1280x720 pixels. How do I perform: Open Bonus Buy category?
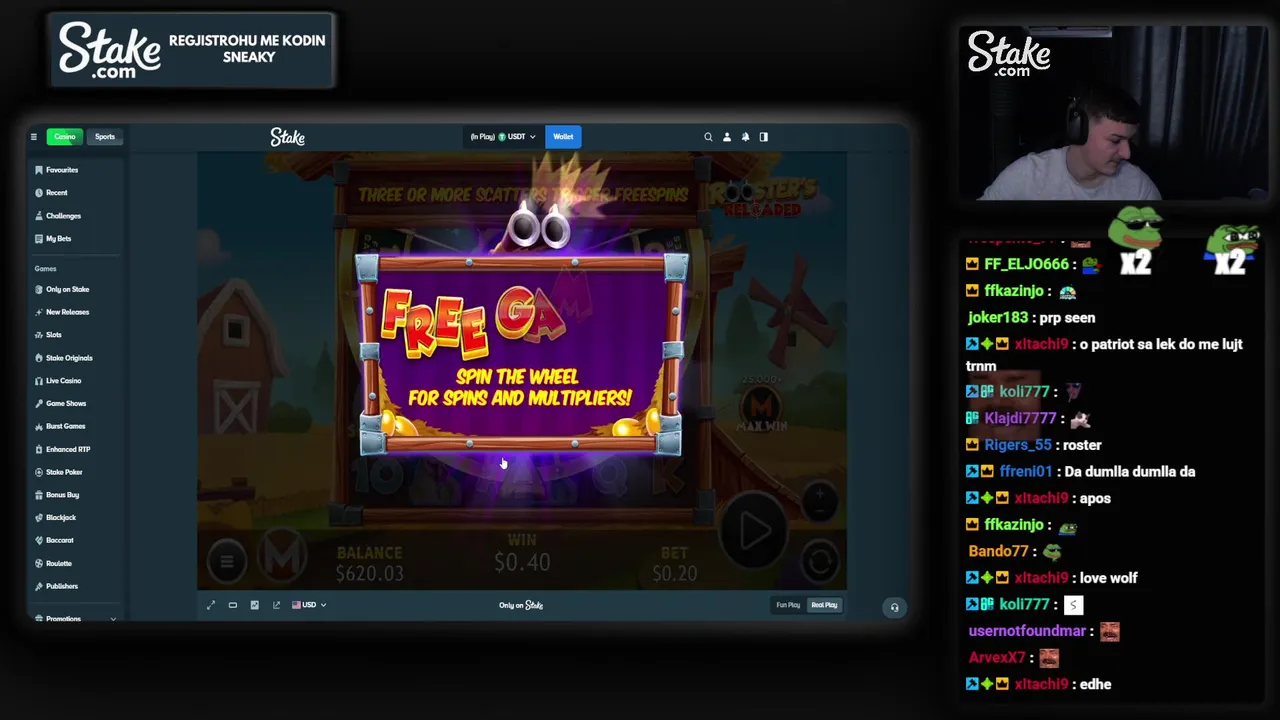[76, 495]
